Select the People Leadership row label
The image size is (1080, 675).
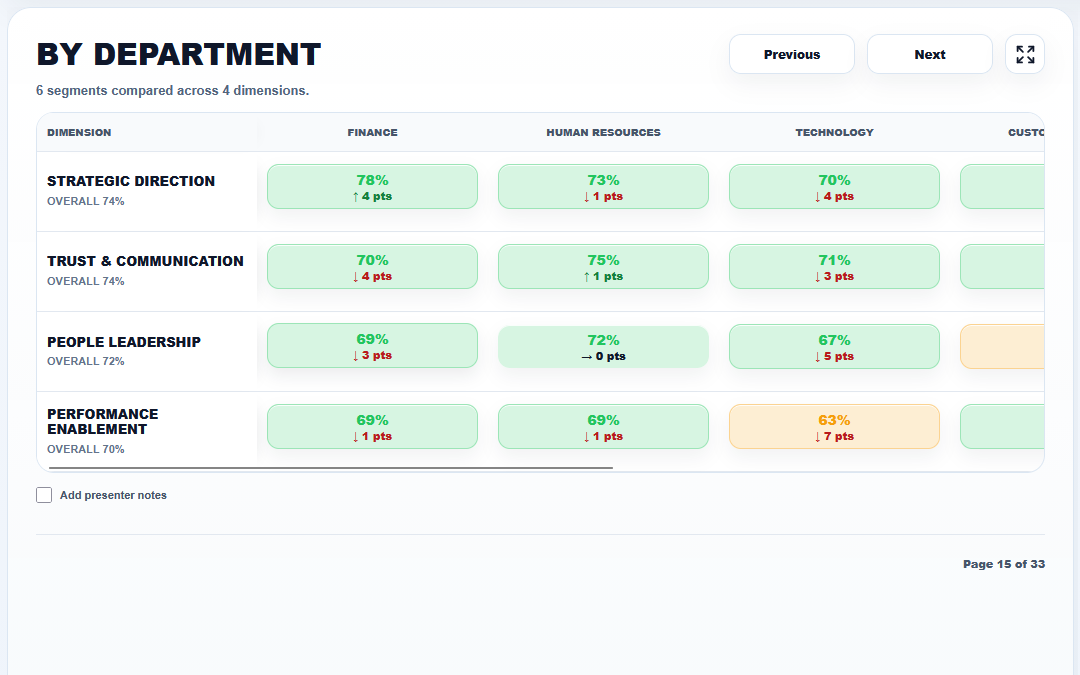(124, 342)
